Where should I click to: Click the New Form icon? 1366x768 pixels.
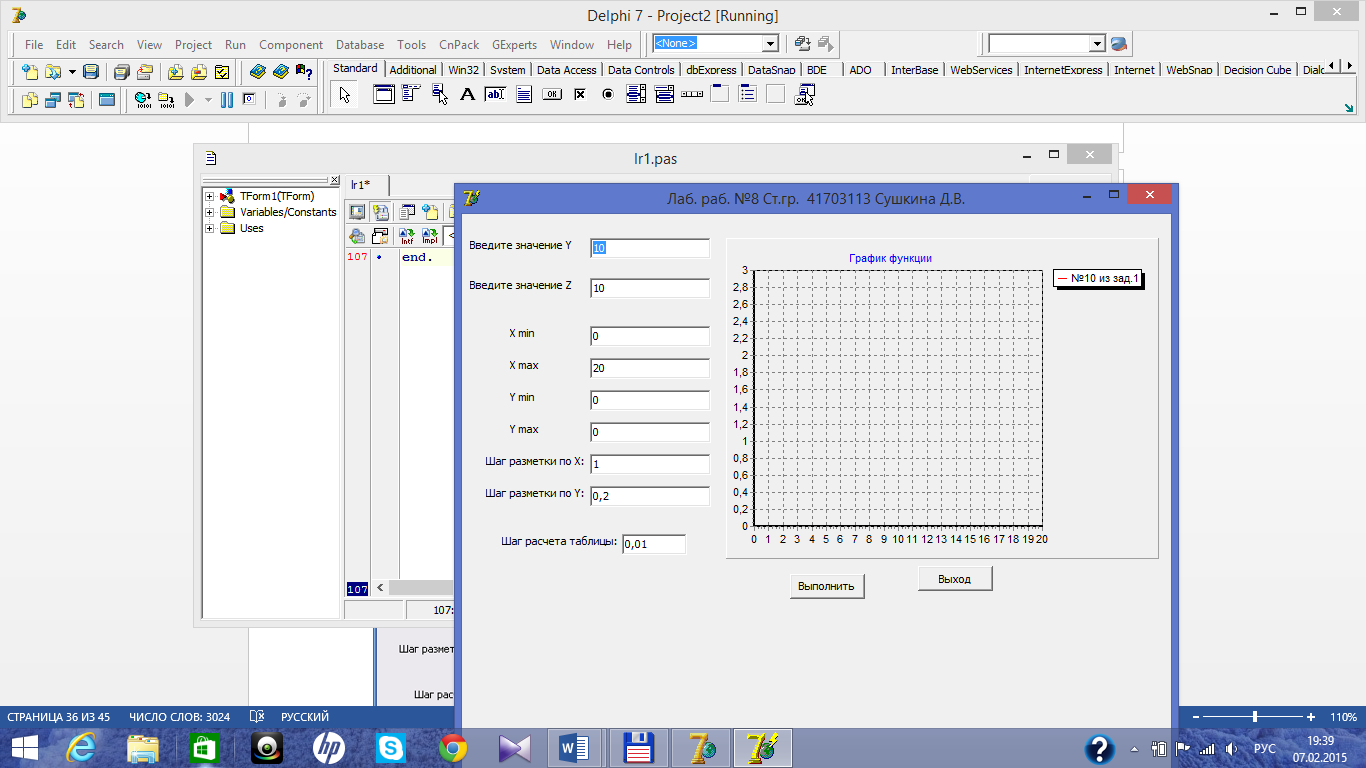click(106, 100)
